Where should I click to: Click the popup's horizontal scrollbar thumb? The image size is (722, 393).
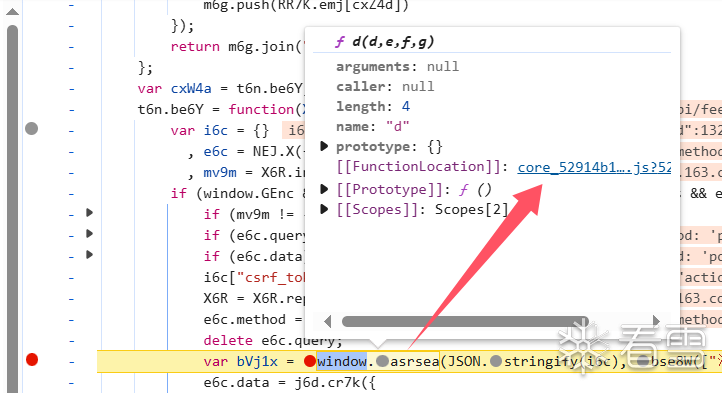pyautogui.click(x=465, y=321)
